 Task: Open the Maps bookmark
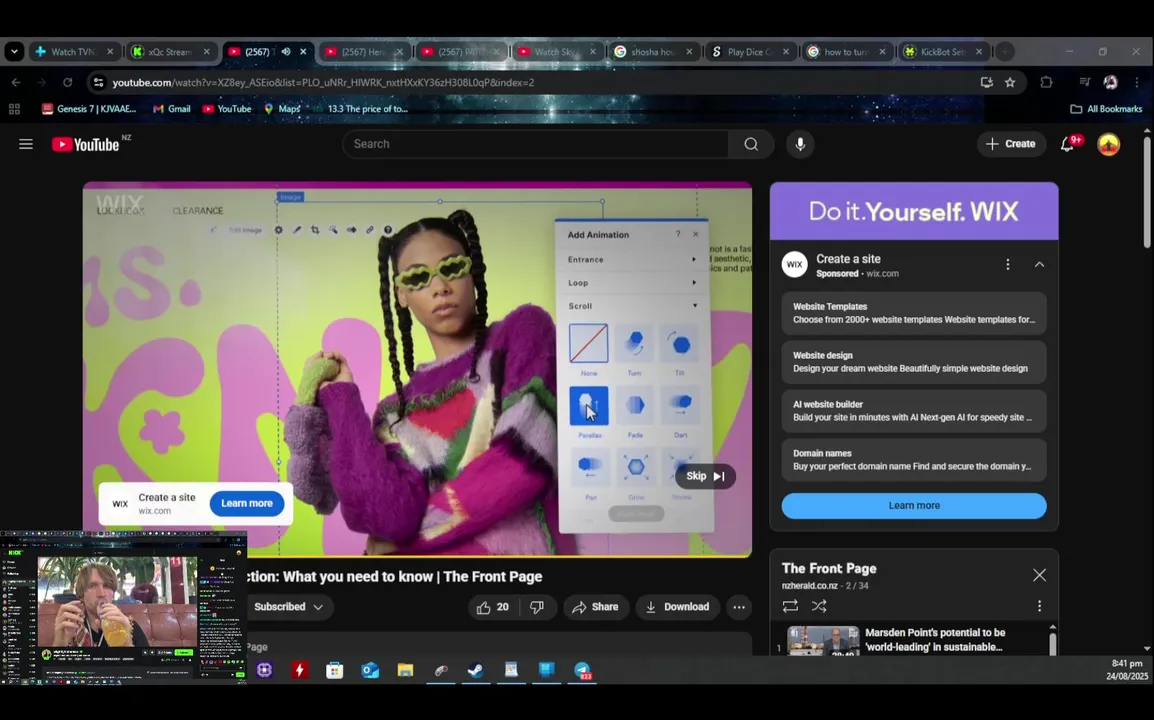coord(282,109)
